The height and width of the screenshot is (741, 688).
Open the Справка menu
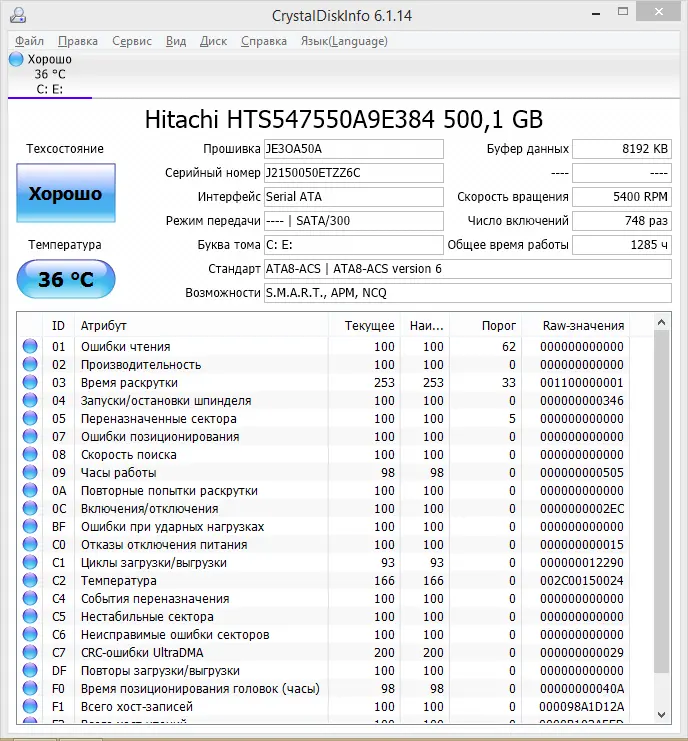(x=264, y=41)
